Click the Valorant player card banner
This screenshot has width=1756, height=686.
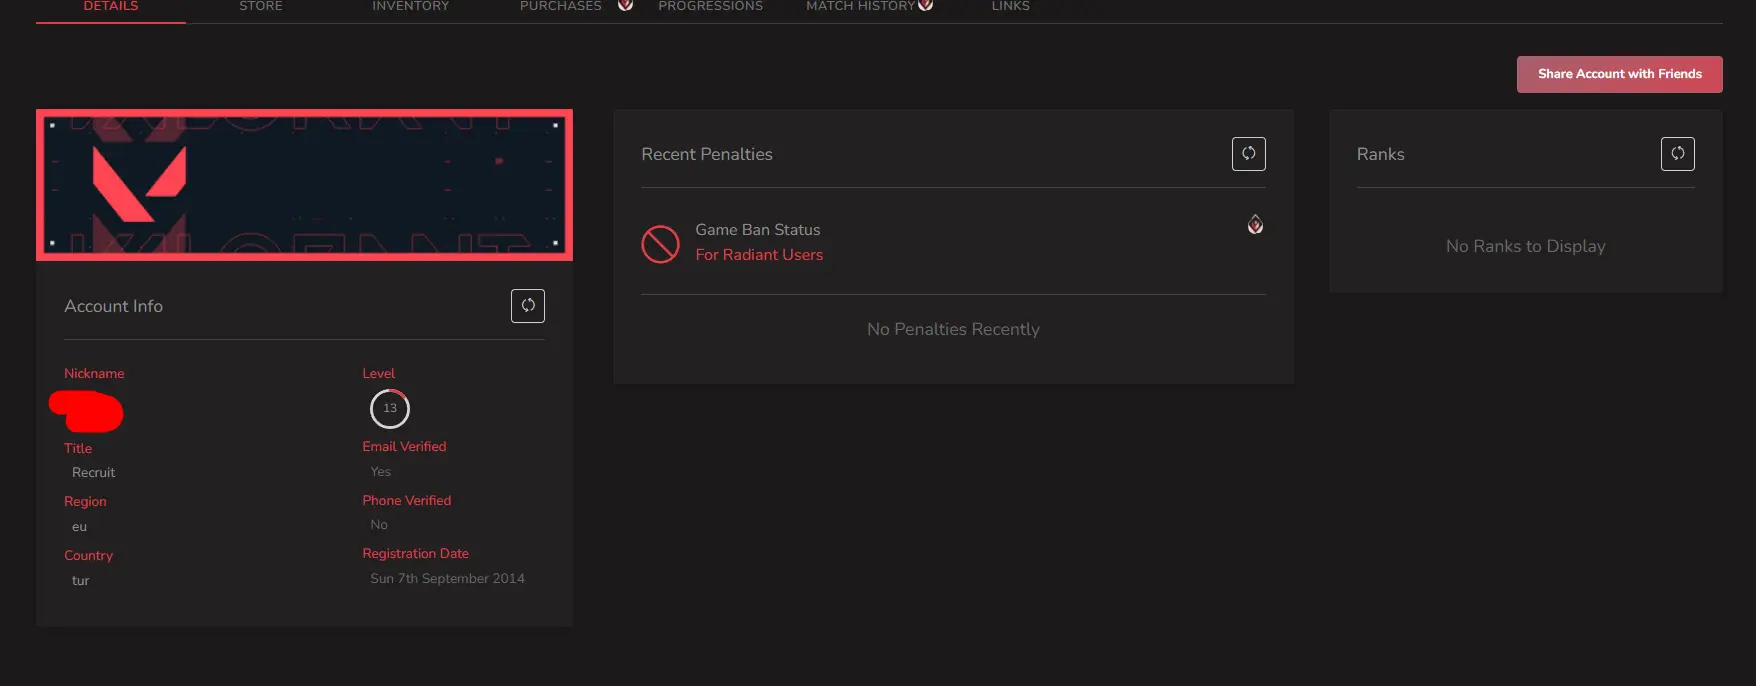[304, 185]
